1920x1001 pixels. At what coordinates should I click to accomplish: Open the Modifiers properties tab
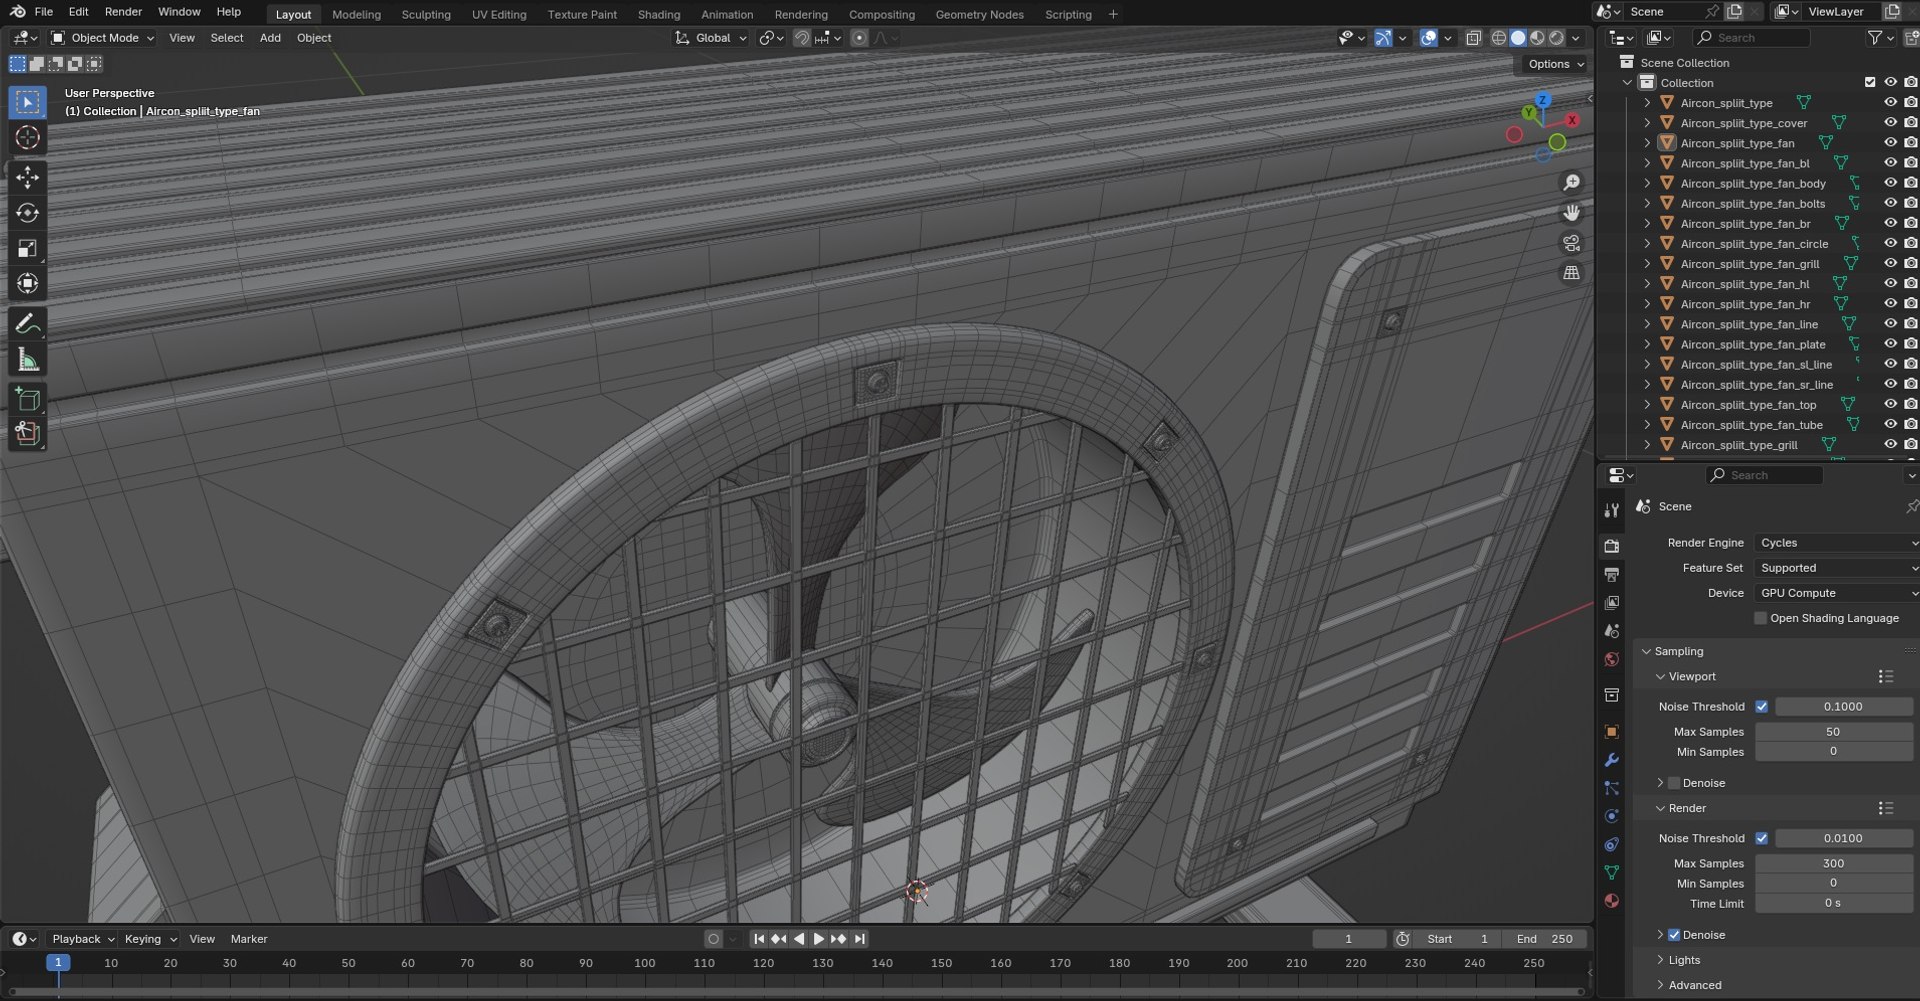[1611, 760]
